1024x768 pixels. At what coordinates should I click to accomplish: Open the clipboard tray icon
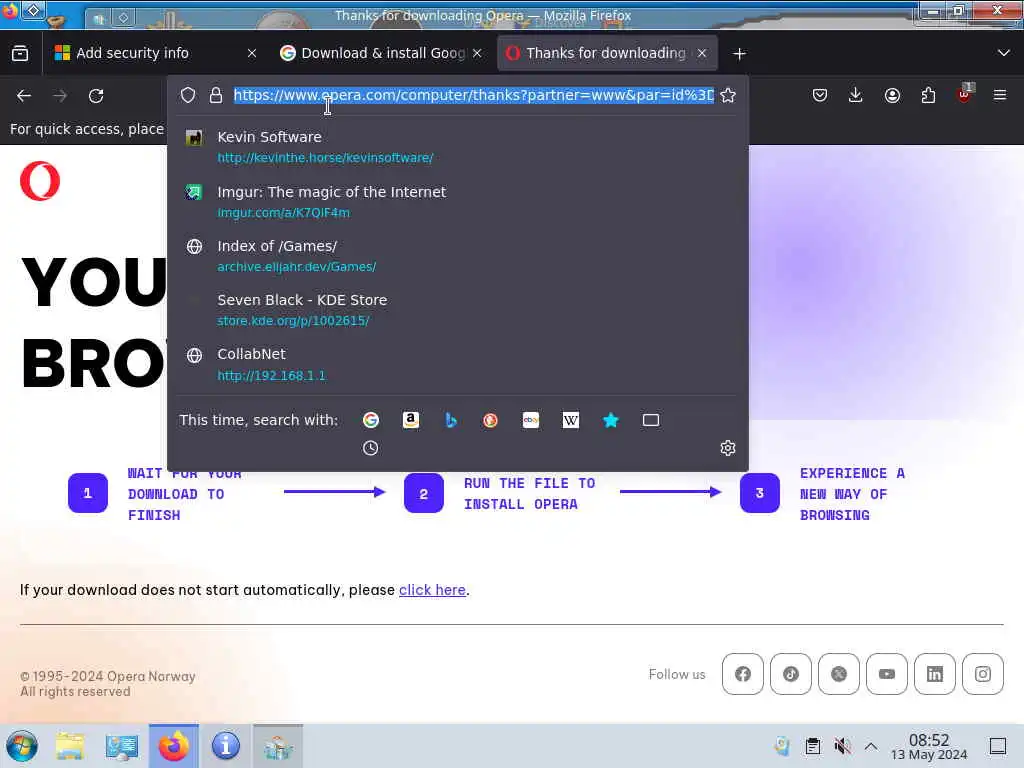(812, 746)
